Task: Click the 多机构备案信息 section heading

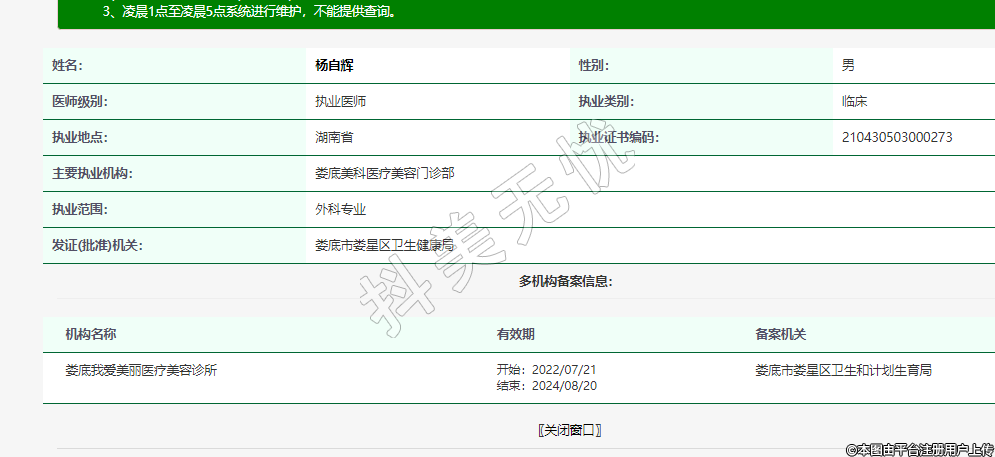Action: tap(565, 282)
